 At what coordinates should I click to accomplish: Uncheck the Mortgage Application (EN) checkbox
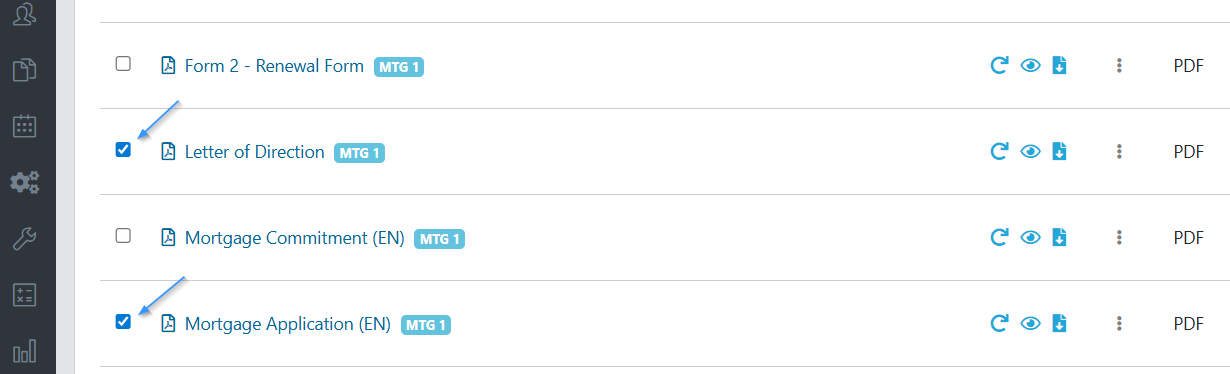(123, 322)
